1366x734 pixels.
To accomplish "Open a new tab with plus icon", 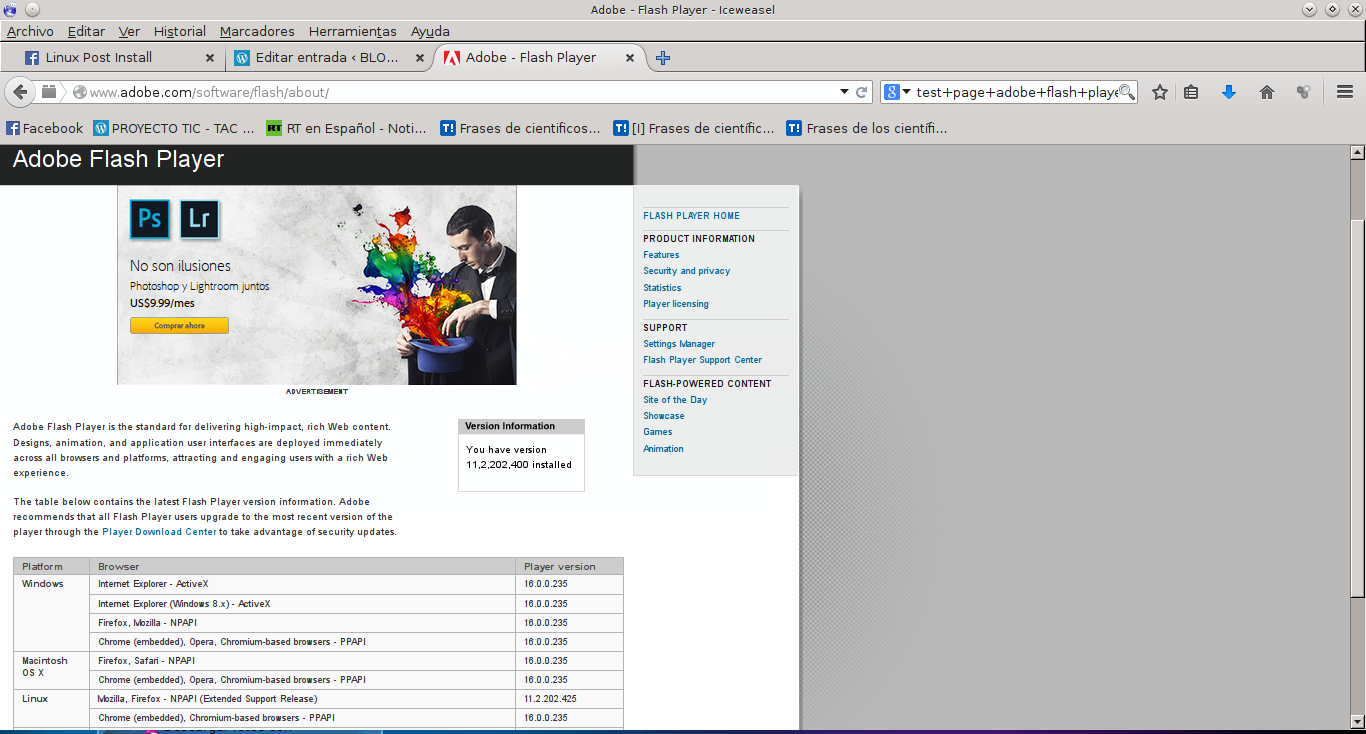I will tap(662, 58).
